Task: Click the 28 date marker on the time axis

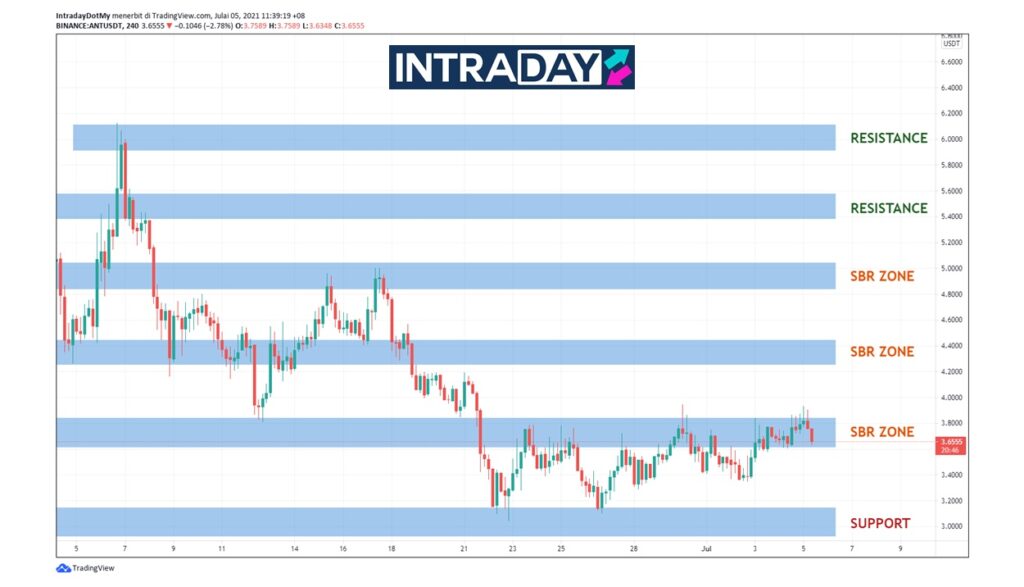Action: click(634, 549)
